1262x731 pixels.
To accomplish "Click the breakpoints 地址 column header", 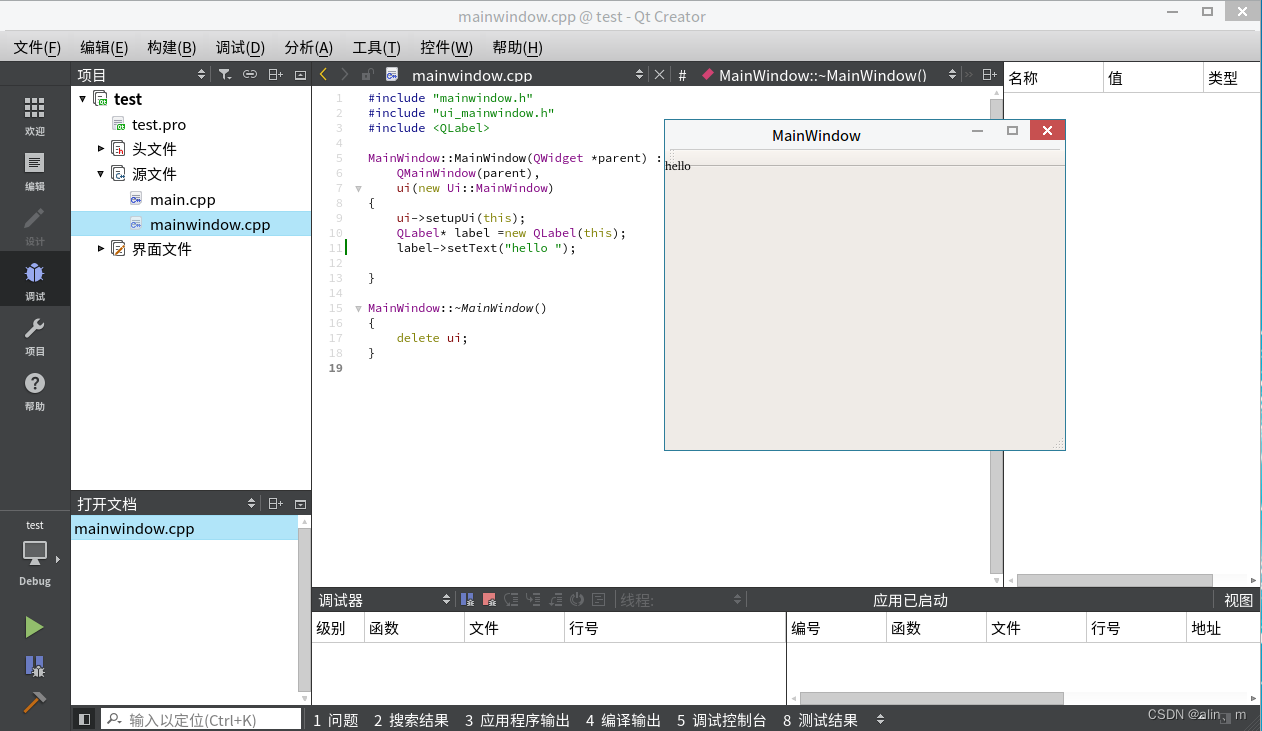I will pos(1222,628).
